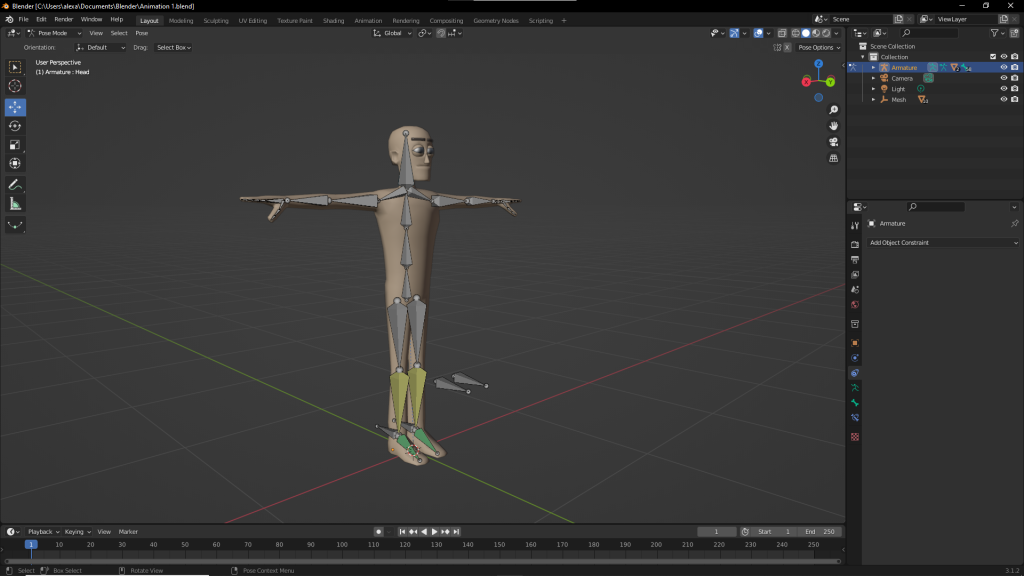Screen dimensions: 1024x576
Task: Open the Pose Mode dropdown
Action: [55, 33]
